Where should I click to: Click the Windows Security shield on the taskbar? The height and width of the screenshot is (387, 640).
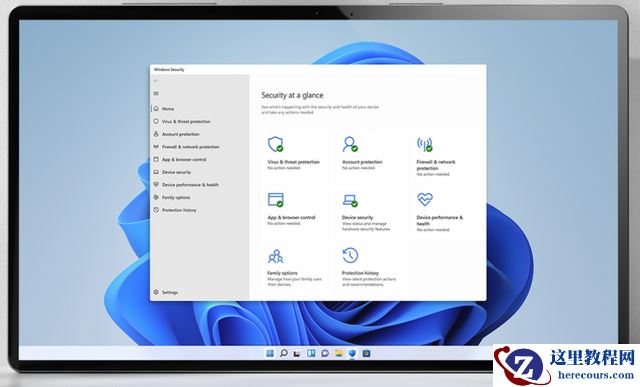click(352, 353)
